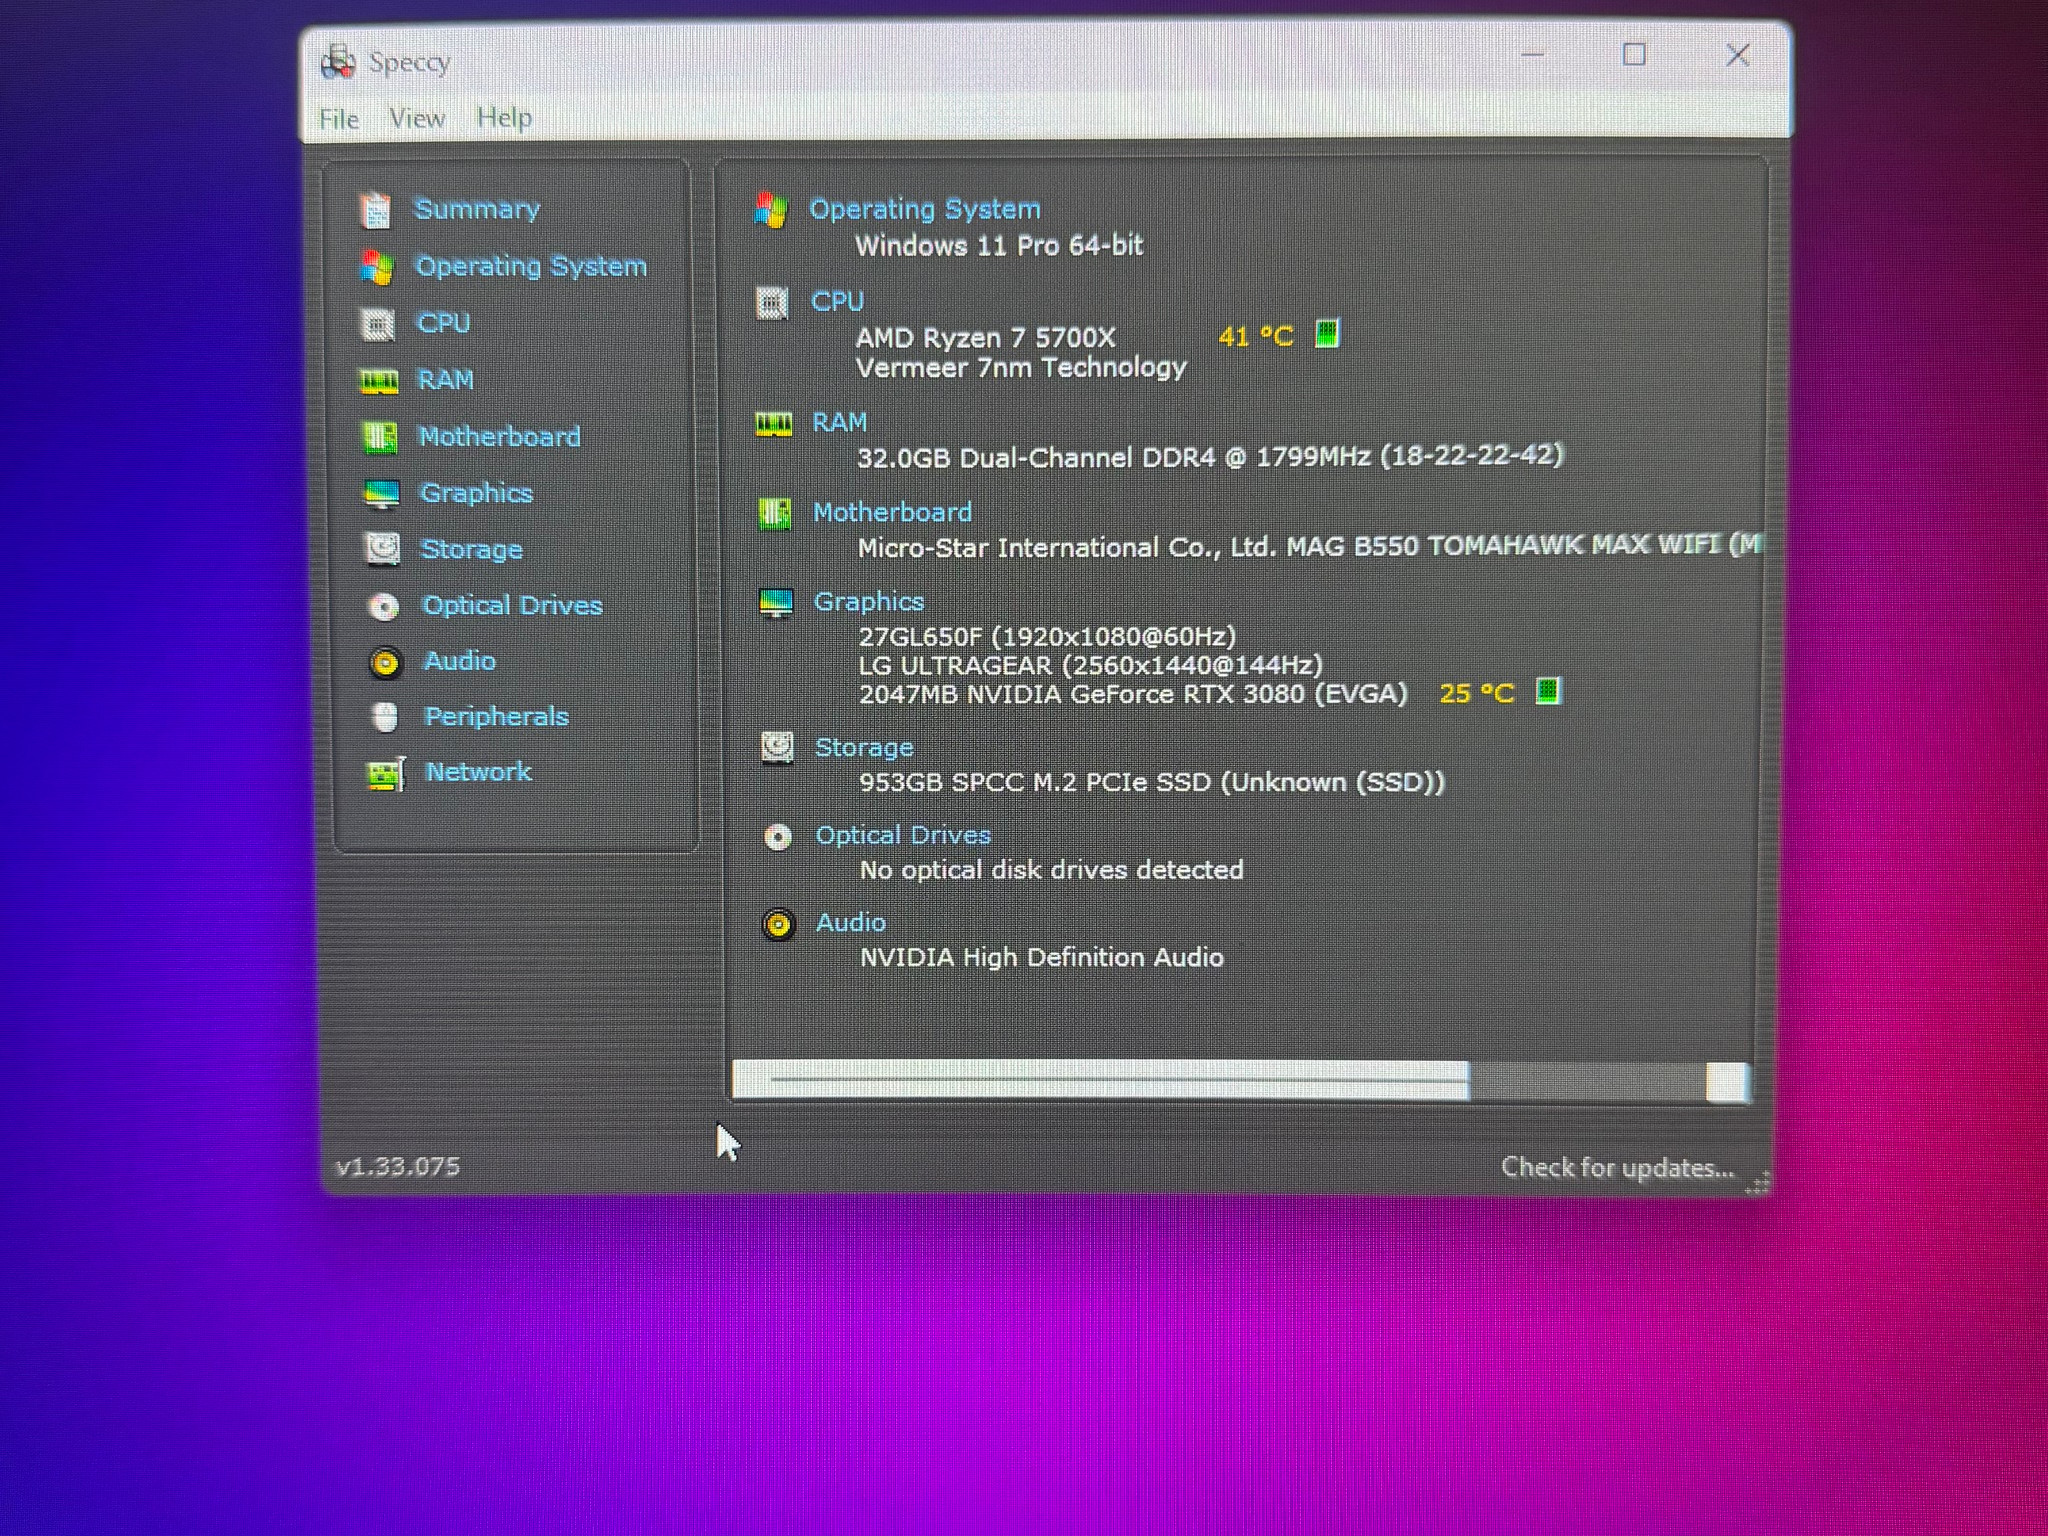Click the NVIDIA High Definition Audio text

click(x=1042, y=957)
